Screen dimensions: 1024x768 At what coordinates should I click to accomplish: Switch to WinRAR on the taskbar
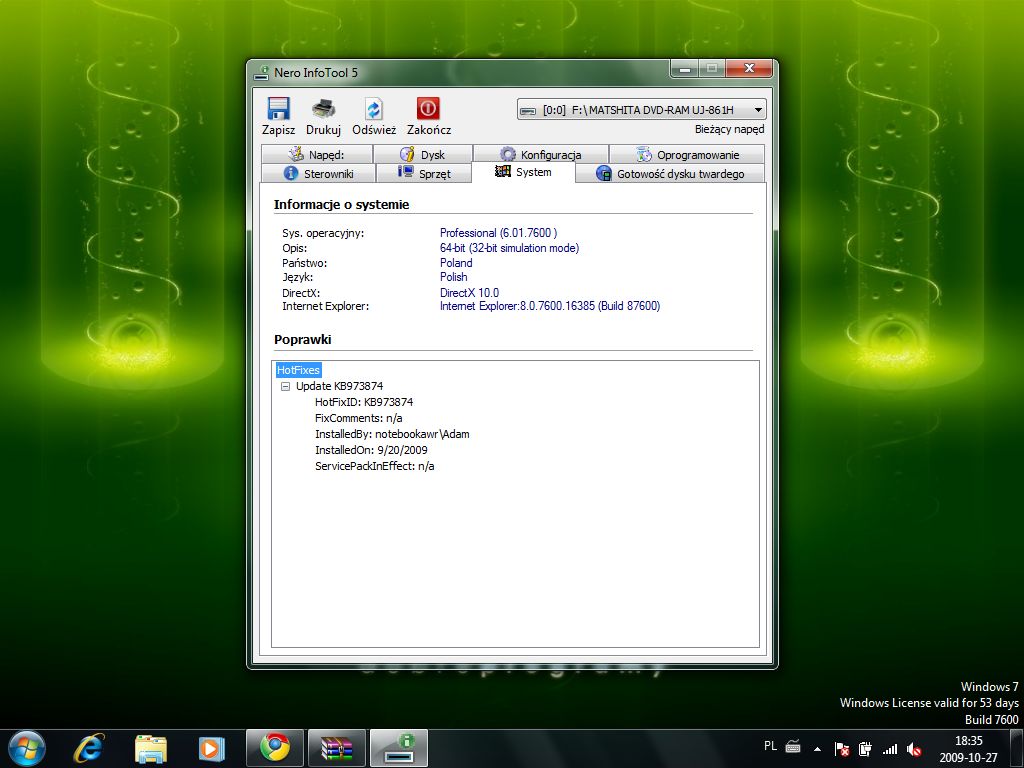click(x=337, y=748)
